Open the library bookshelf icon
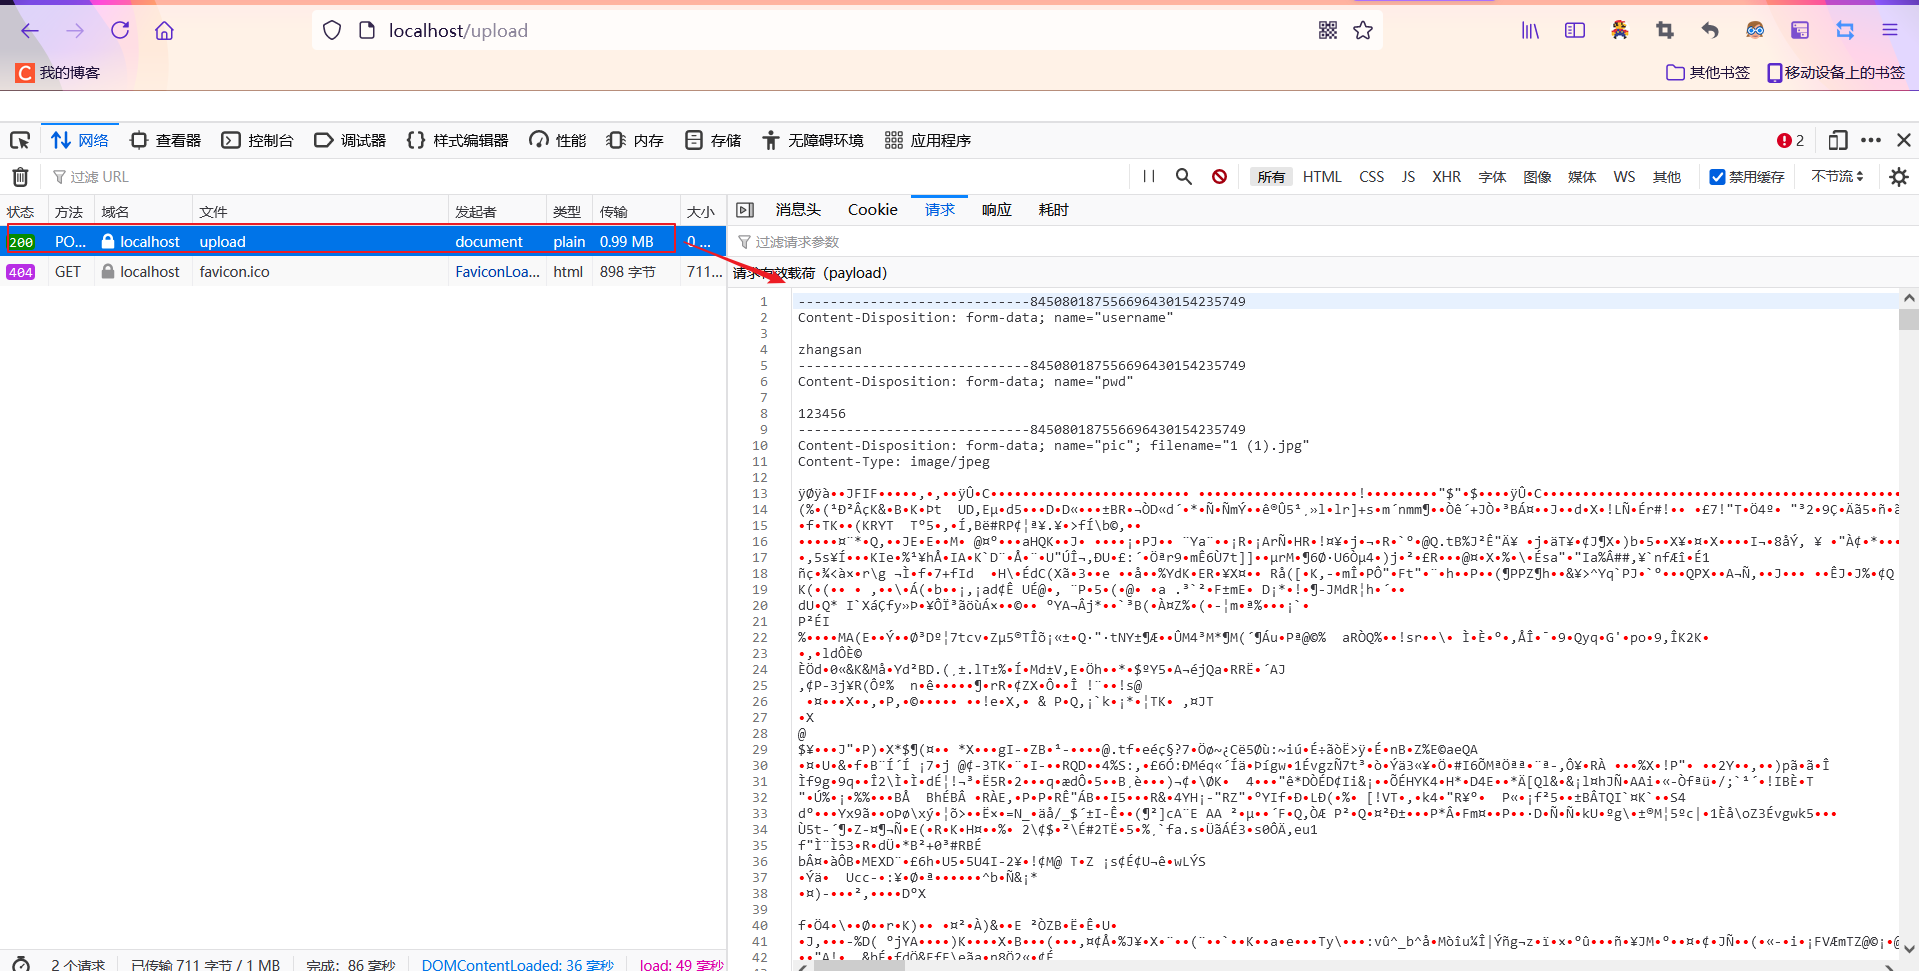The height and width of the screenshot is (971, 1919). point(1530,31)
